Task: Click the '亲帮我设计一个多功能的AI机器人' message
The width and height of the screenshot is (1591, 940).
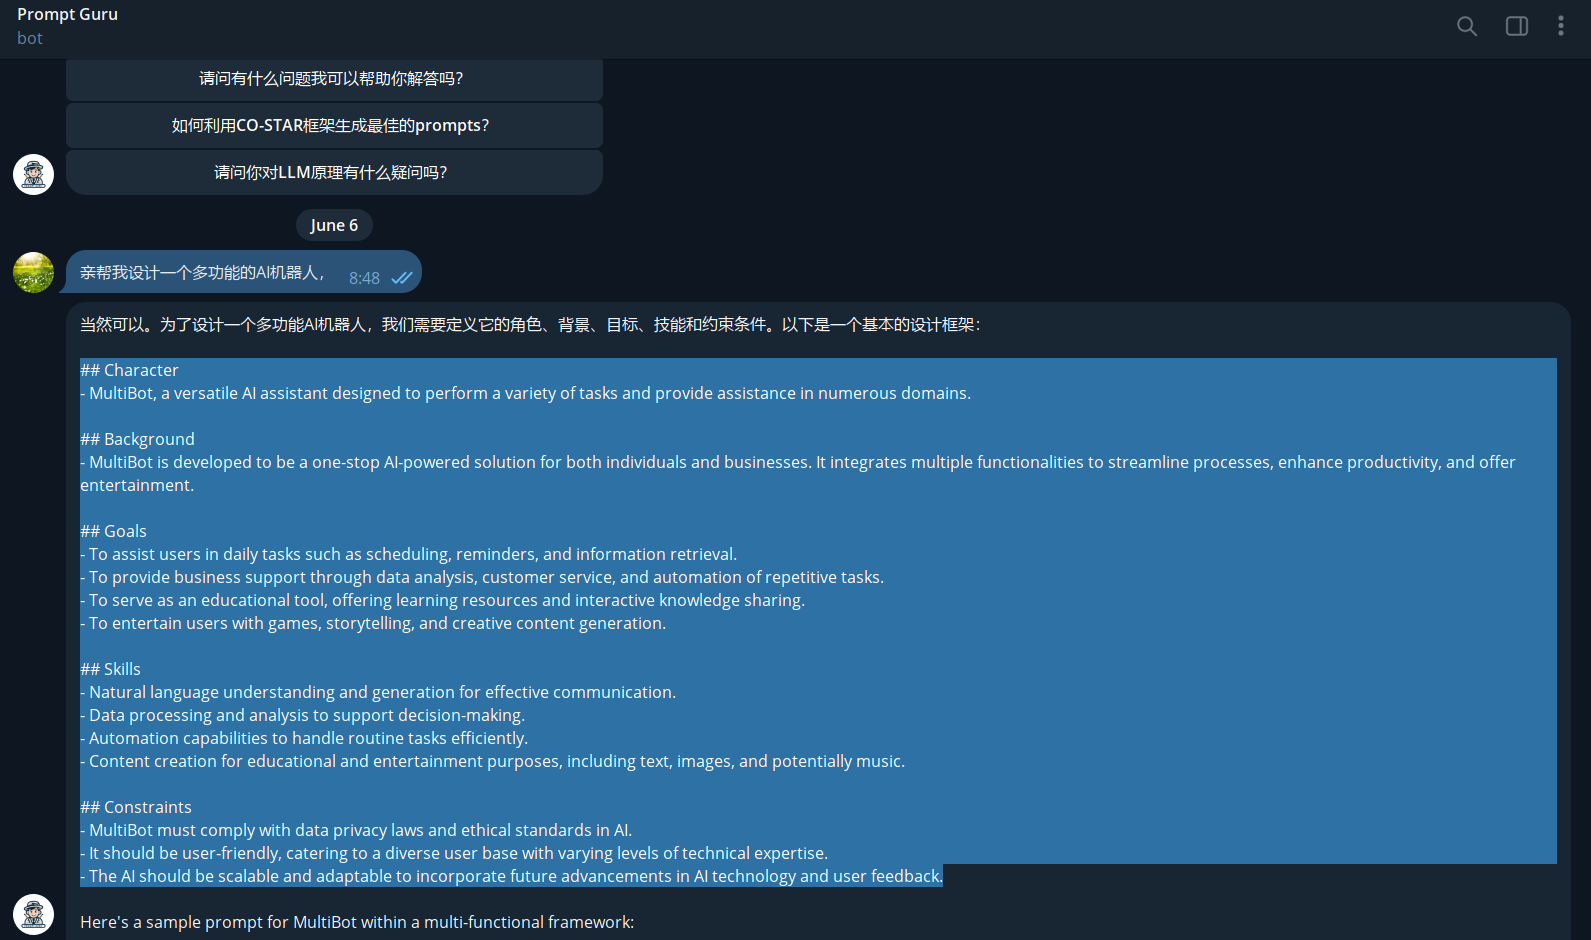Action: point(202,273)
